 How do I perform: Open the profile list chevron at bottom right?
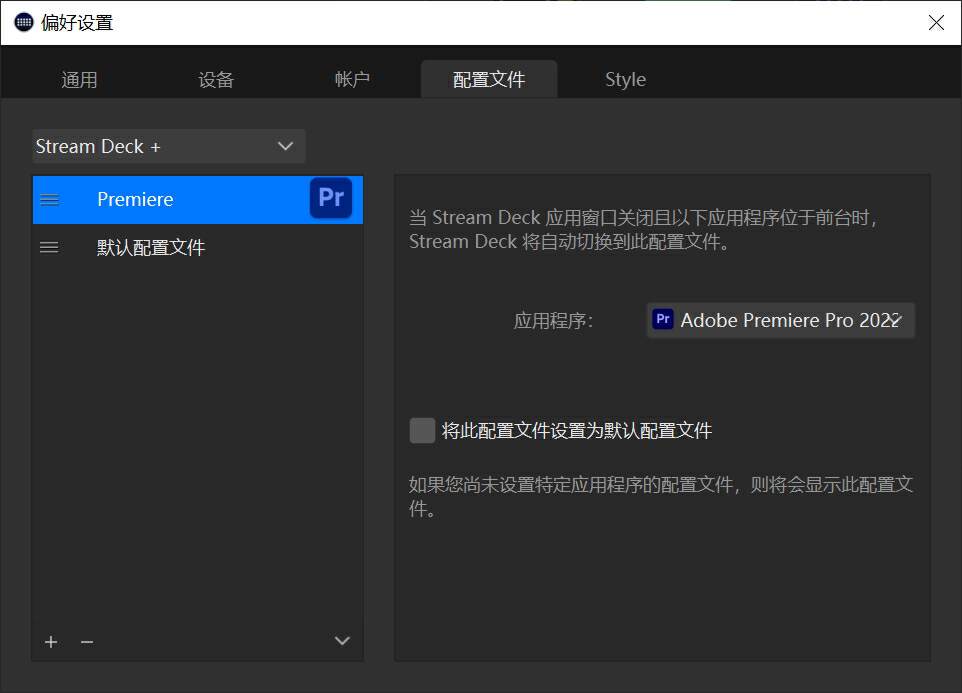click(x=342, y=641)
